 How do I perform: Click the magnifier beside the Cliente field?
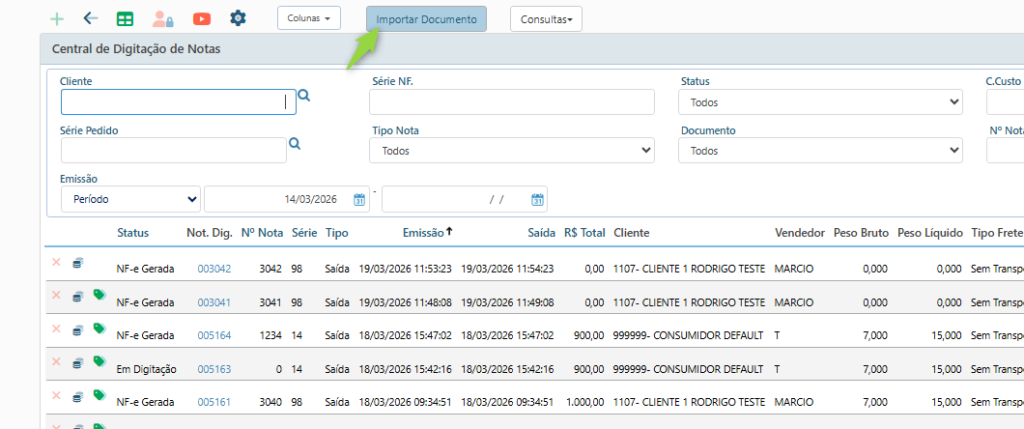[304, 96]
